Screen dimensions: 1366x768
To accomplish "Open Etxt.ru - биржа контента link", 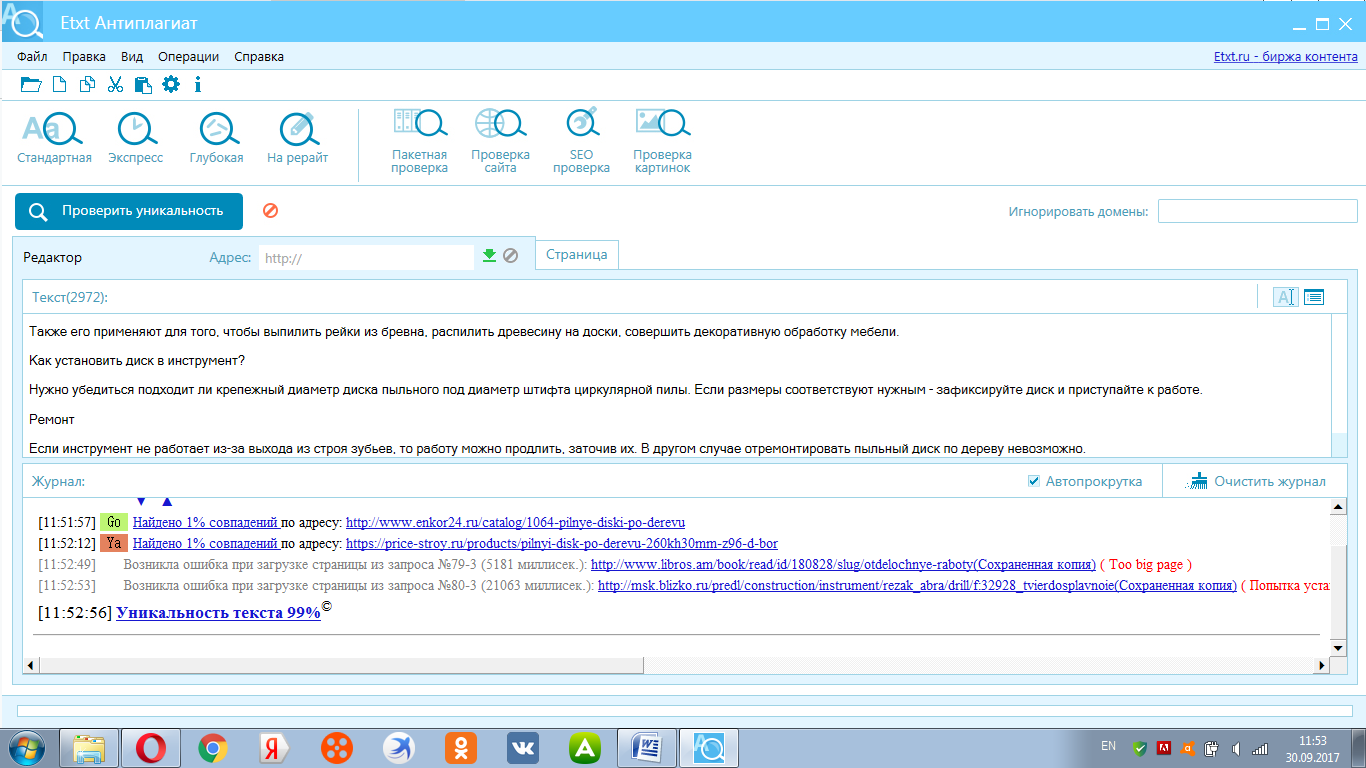I will [x=1286, y=57].
